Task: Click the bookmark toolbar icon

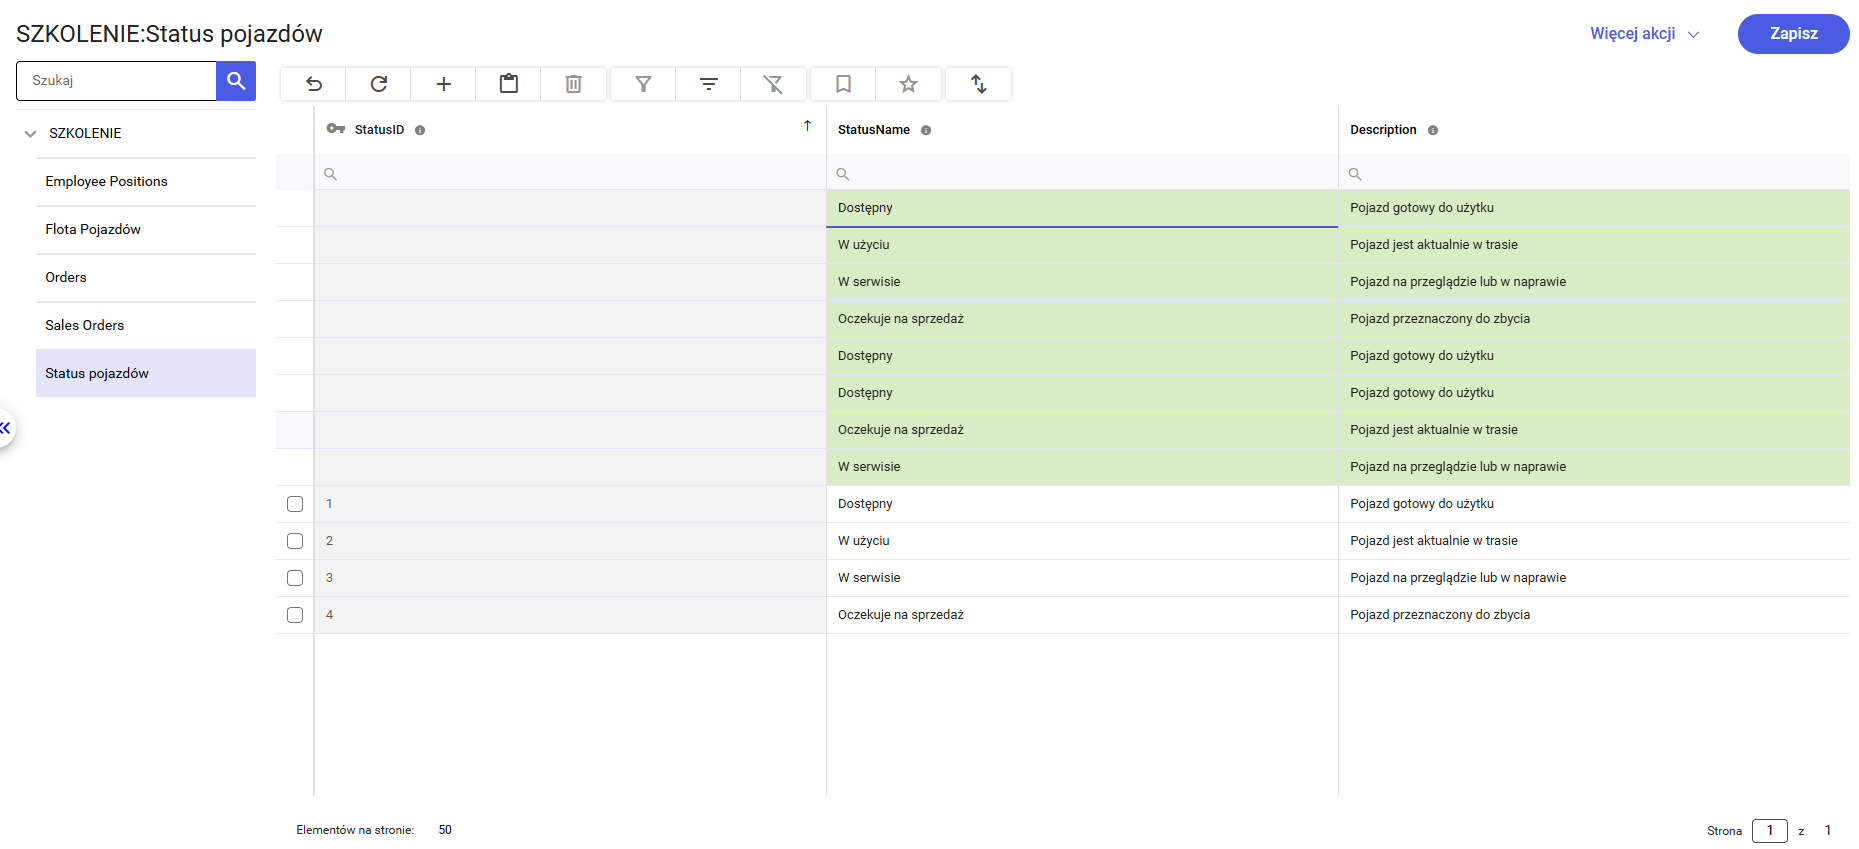Action: [x=843, y=84]
